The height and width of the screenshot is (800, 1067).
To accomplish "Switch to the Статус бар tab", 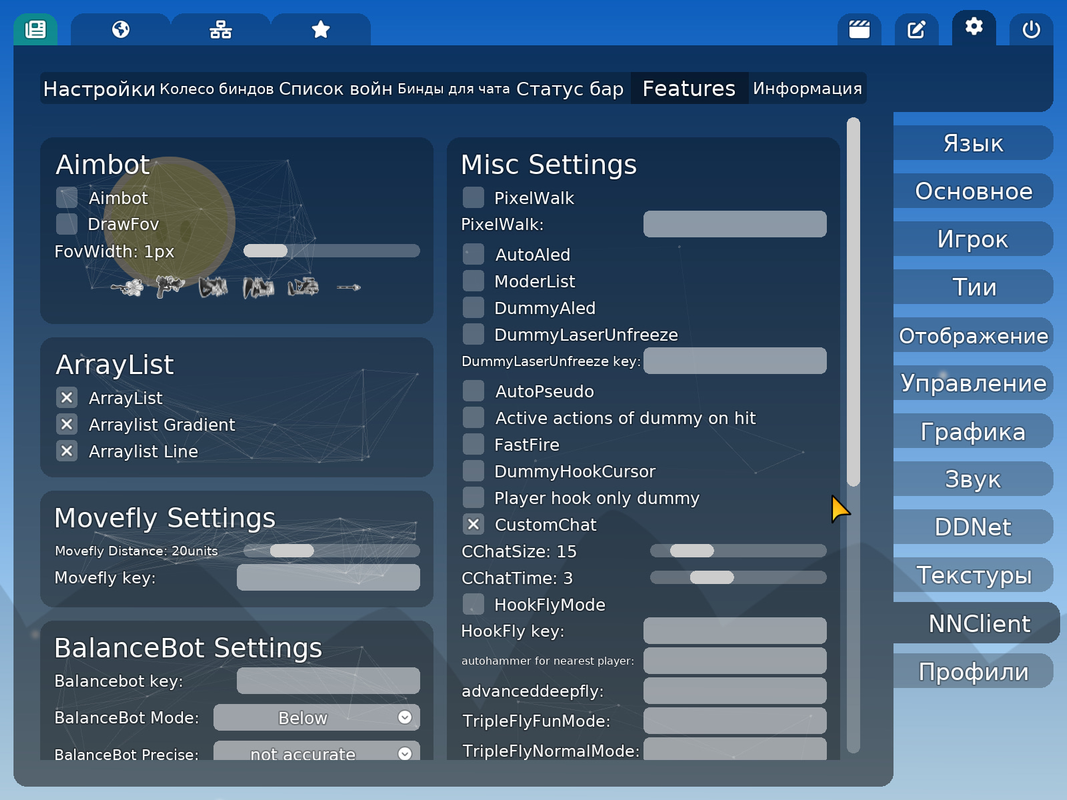I will tap(570, 88).
